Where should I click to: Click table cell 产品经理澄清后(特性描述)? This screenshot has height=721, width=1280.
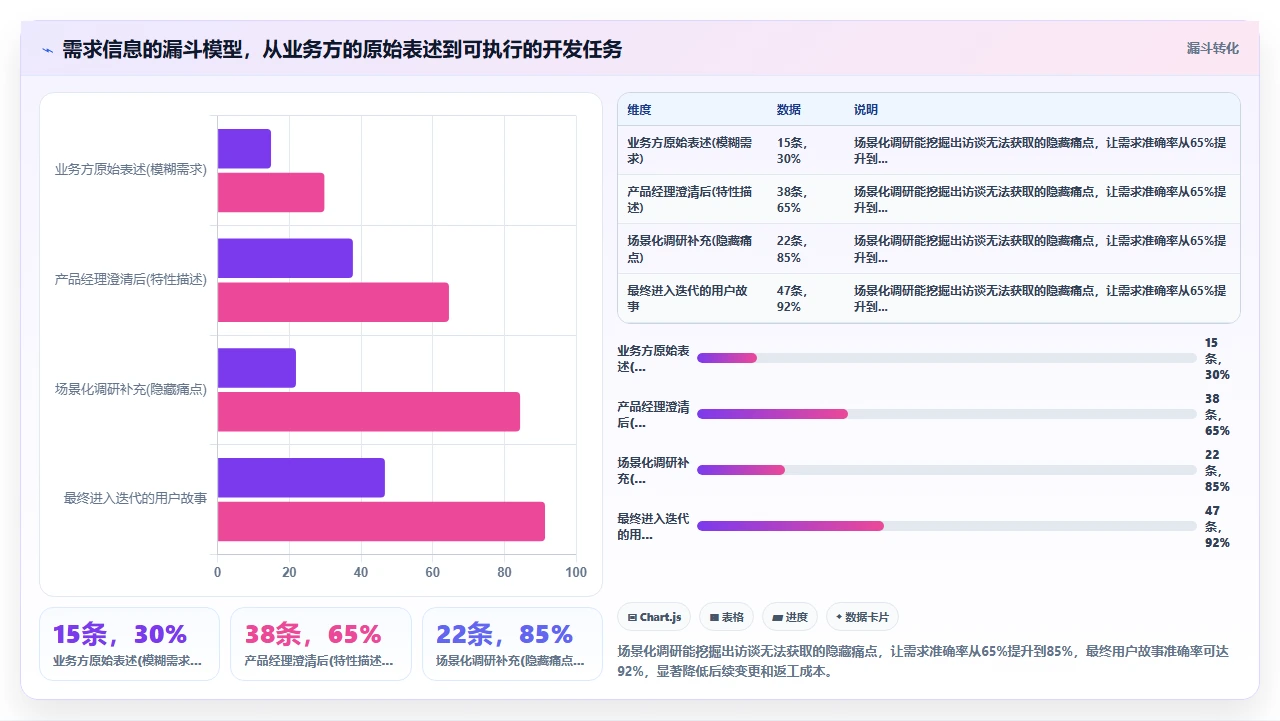click(x=692, y=200)
